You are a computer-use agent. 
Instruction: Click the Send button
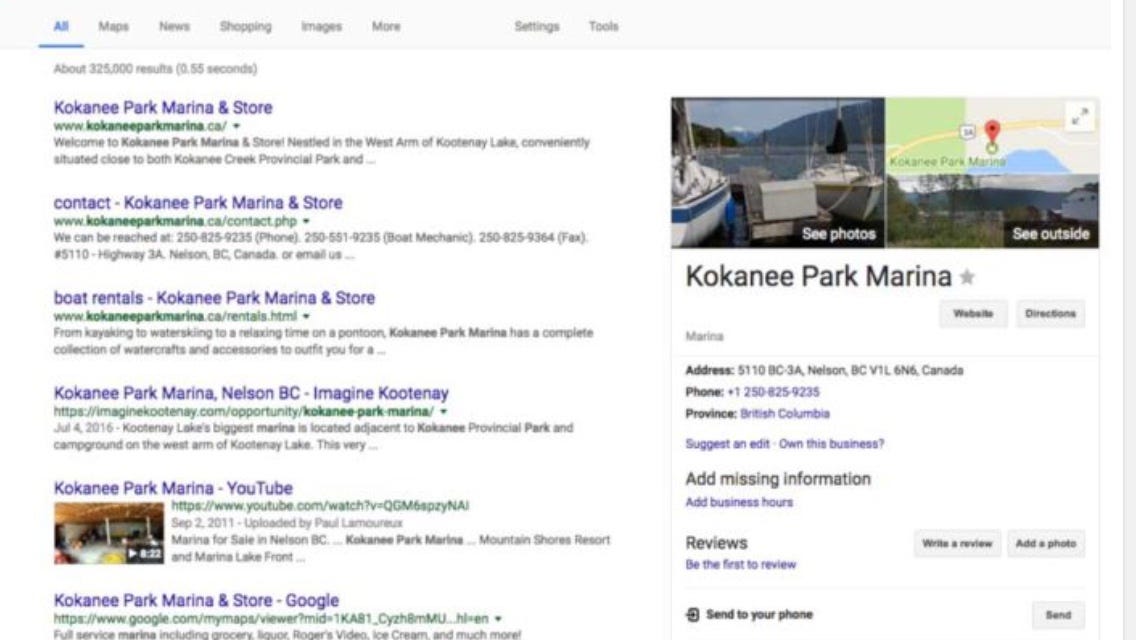point(1058,615)
